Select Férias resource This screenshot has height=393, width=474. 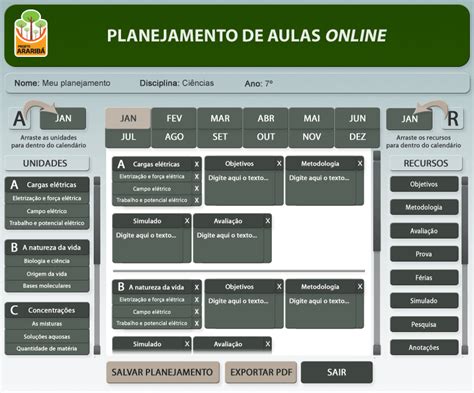pyautogui.click(x=424, y=277)
